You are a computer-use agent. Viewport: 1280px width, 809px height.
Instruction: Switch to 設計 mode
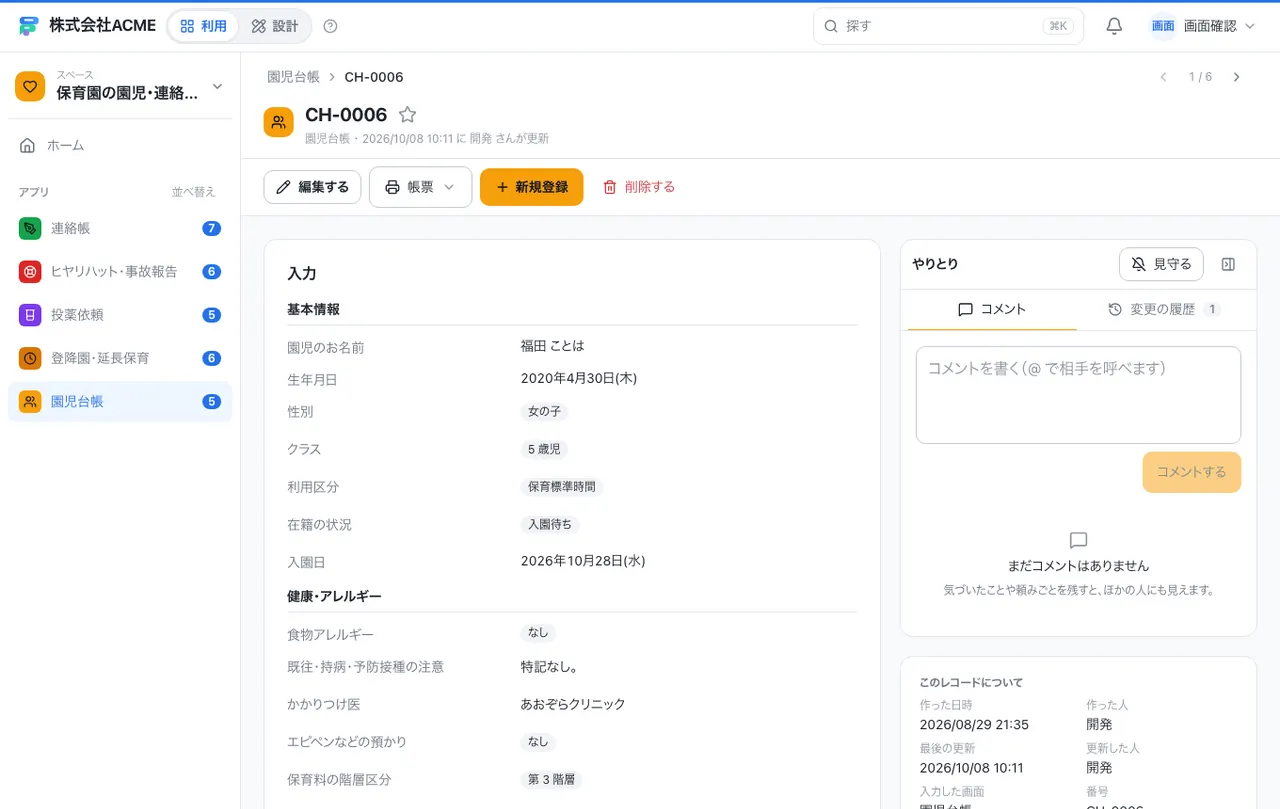[275, 26]
